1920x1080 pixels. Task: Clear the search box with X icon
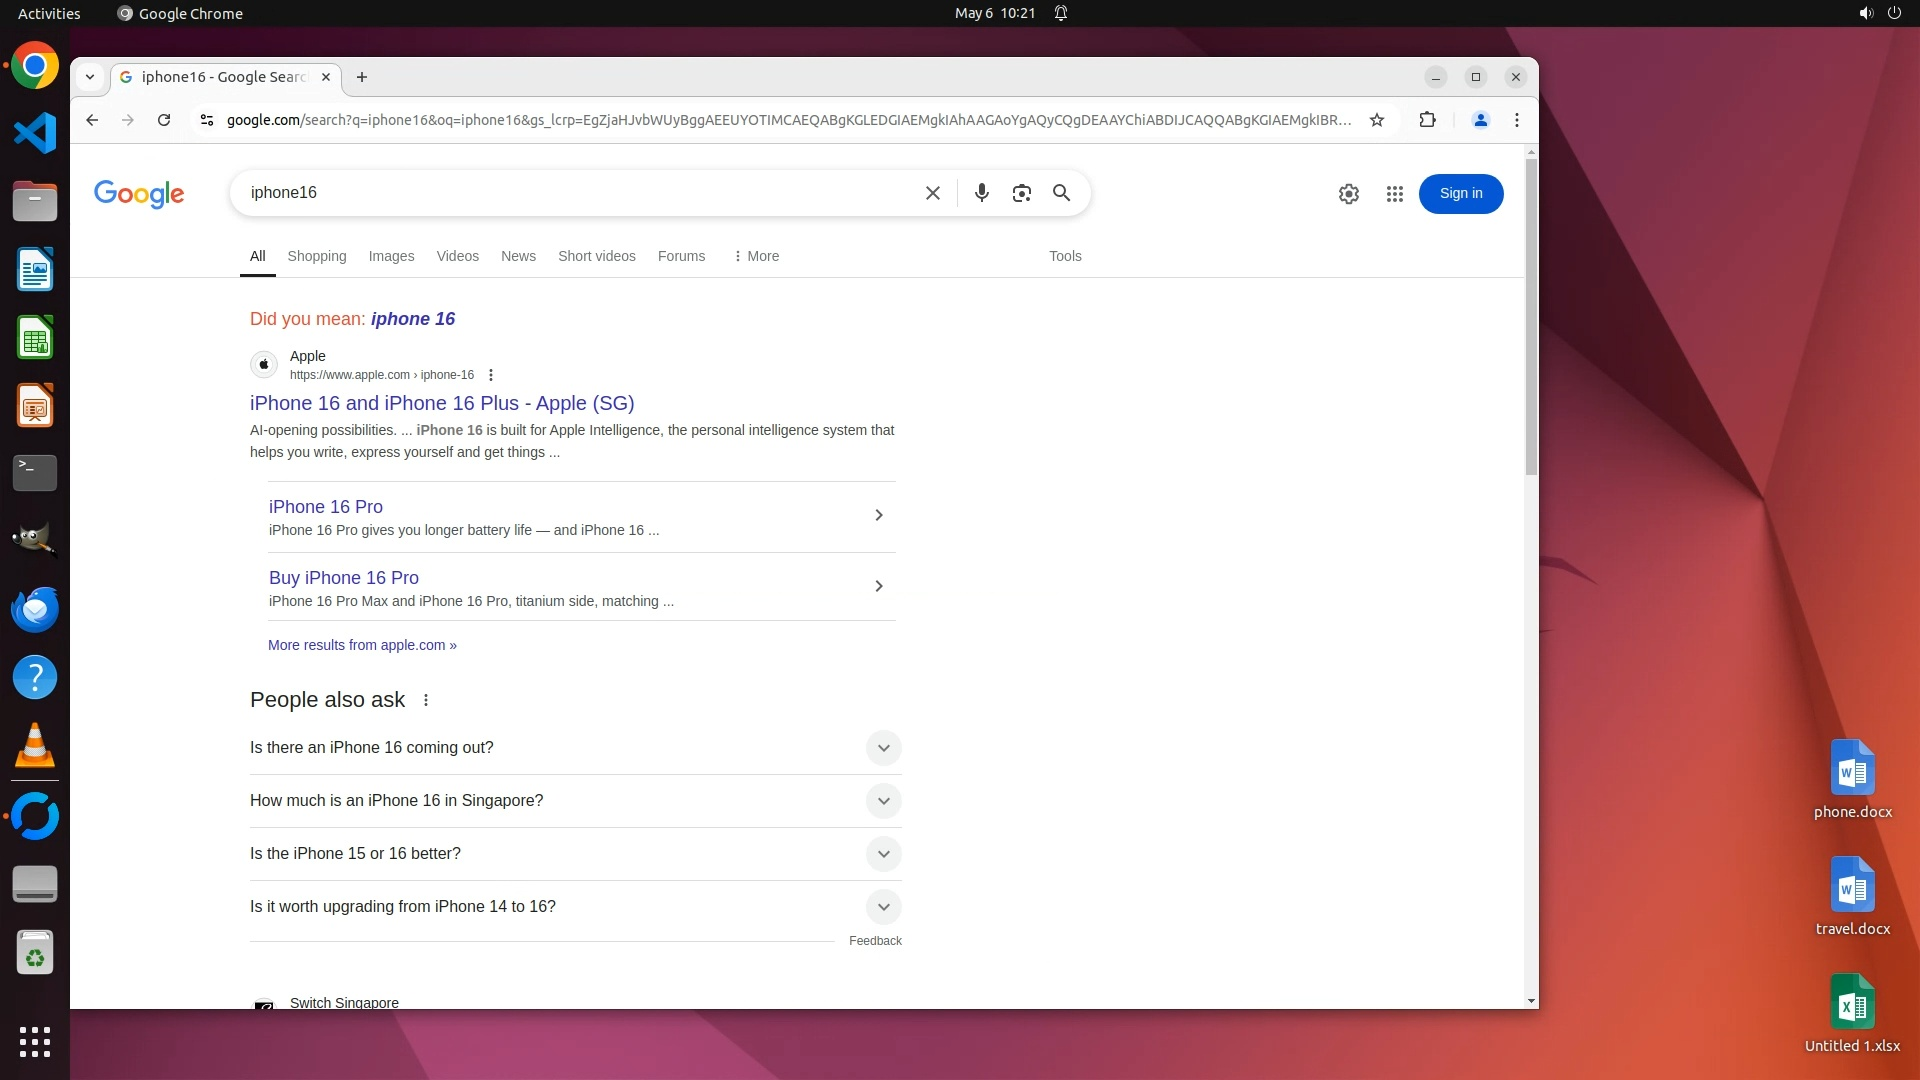click(932, 193)
